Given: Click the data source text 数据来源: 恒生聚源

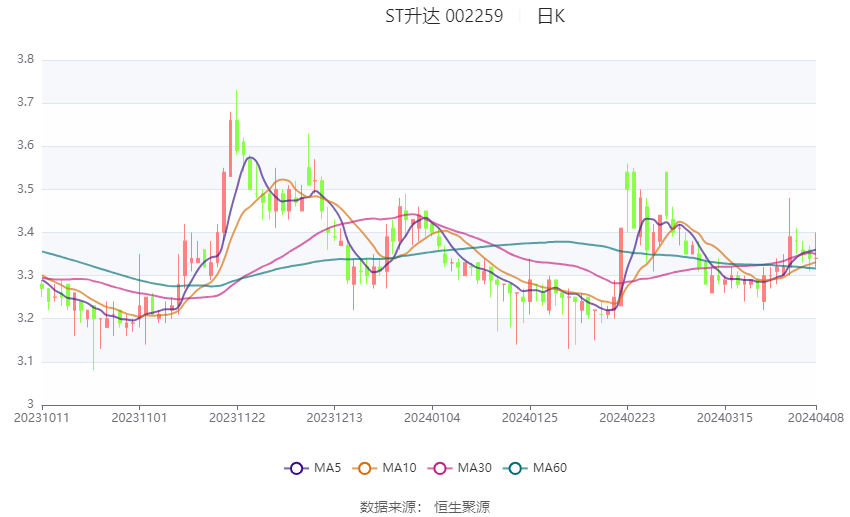Looking at the screenshot, I should coord(425,507).
